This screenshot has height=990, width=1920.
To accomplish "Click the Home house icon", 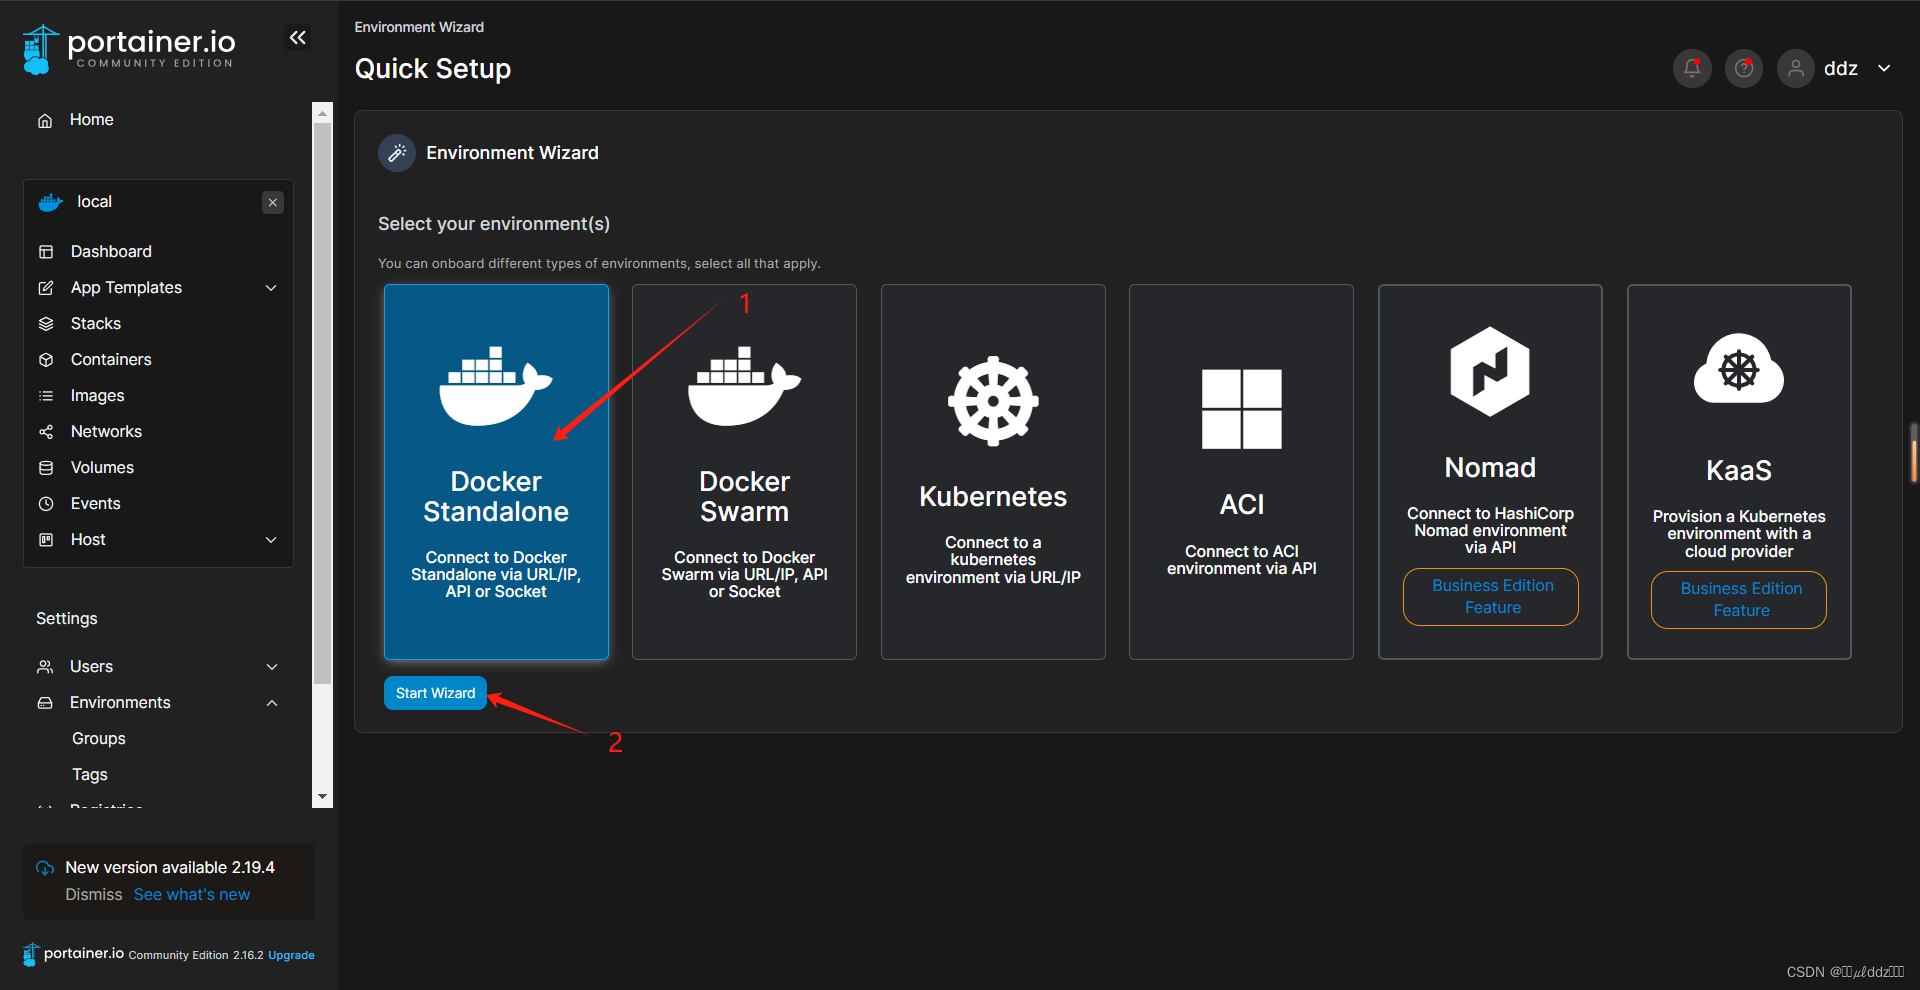I will pos(45,120).
